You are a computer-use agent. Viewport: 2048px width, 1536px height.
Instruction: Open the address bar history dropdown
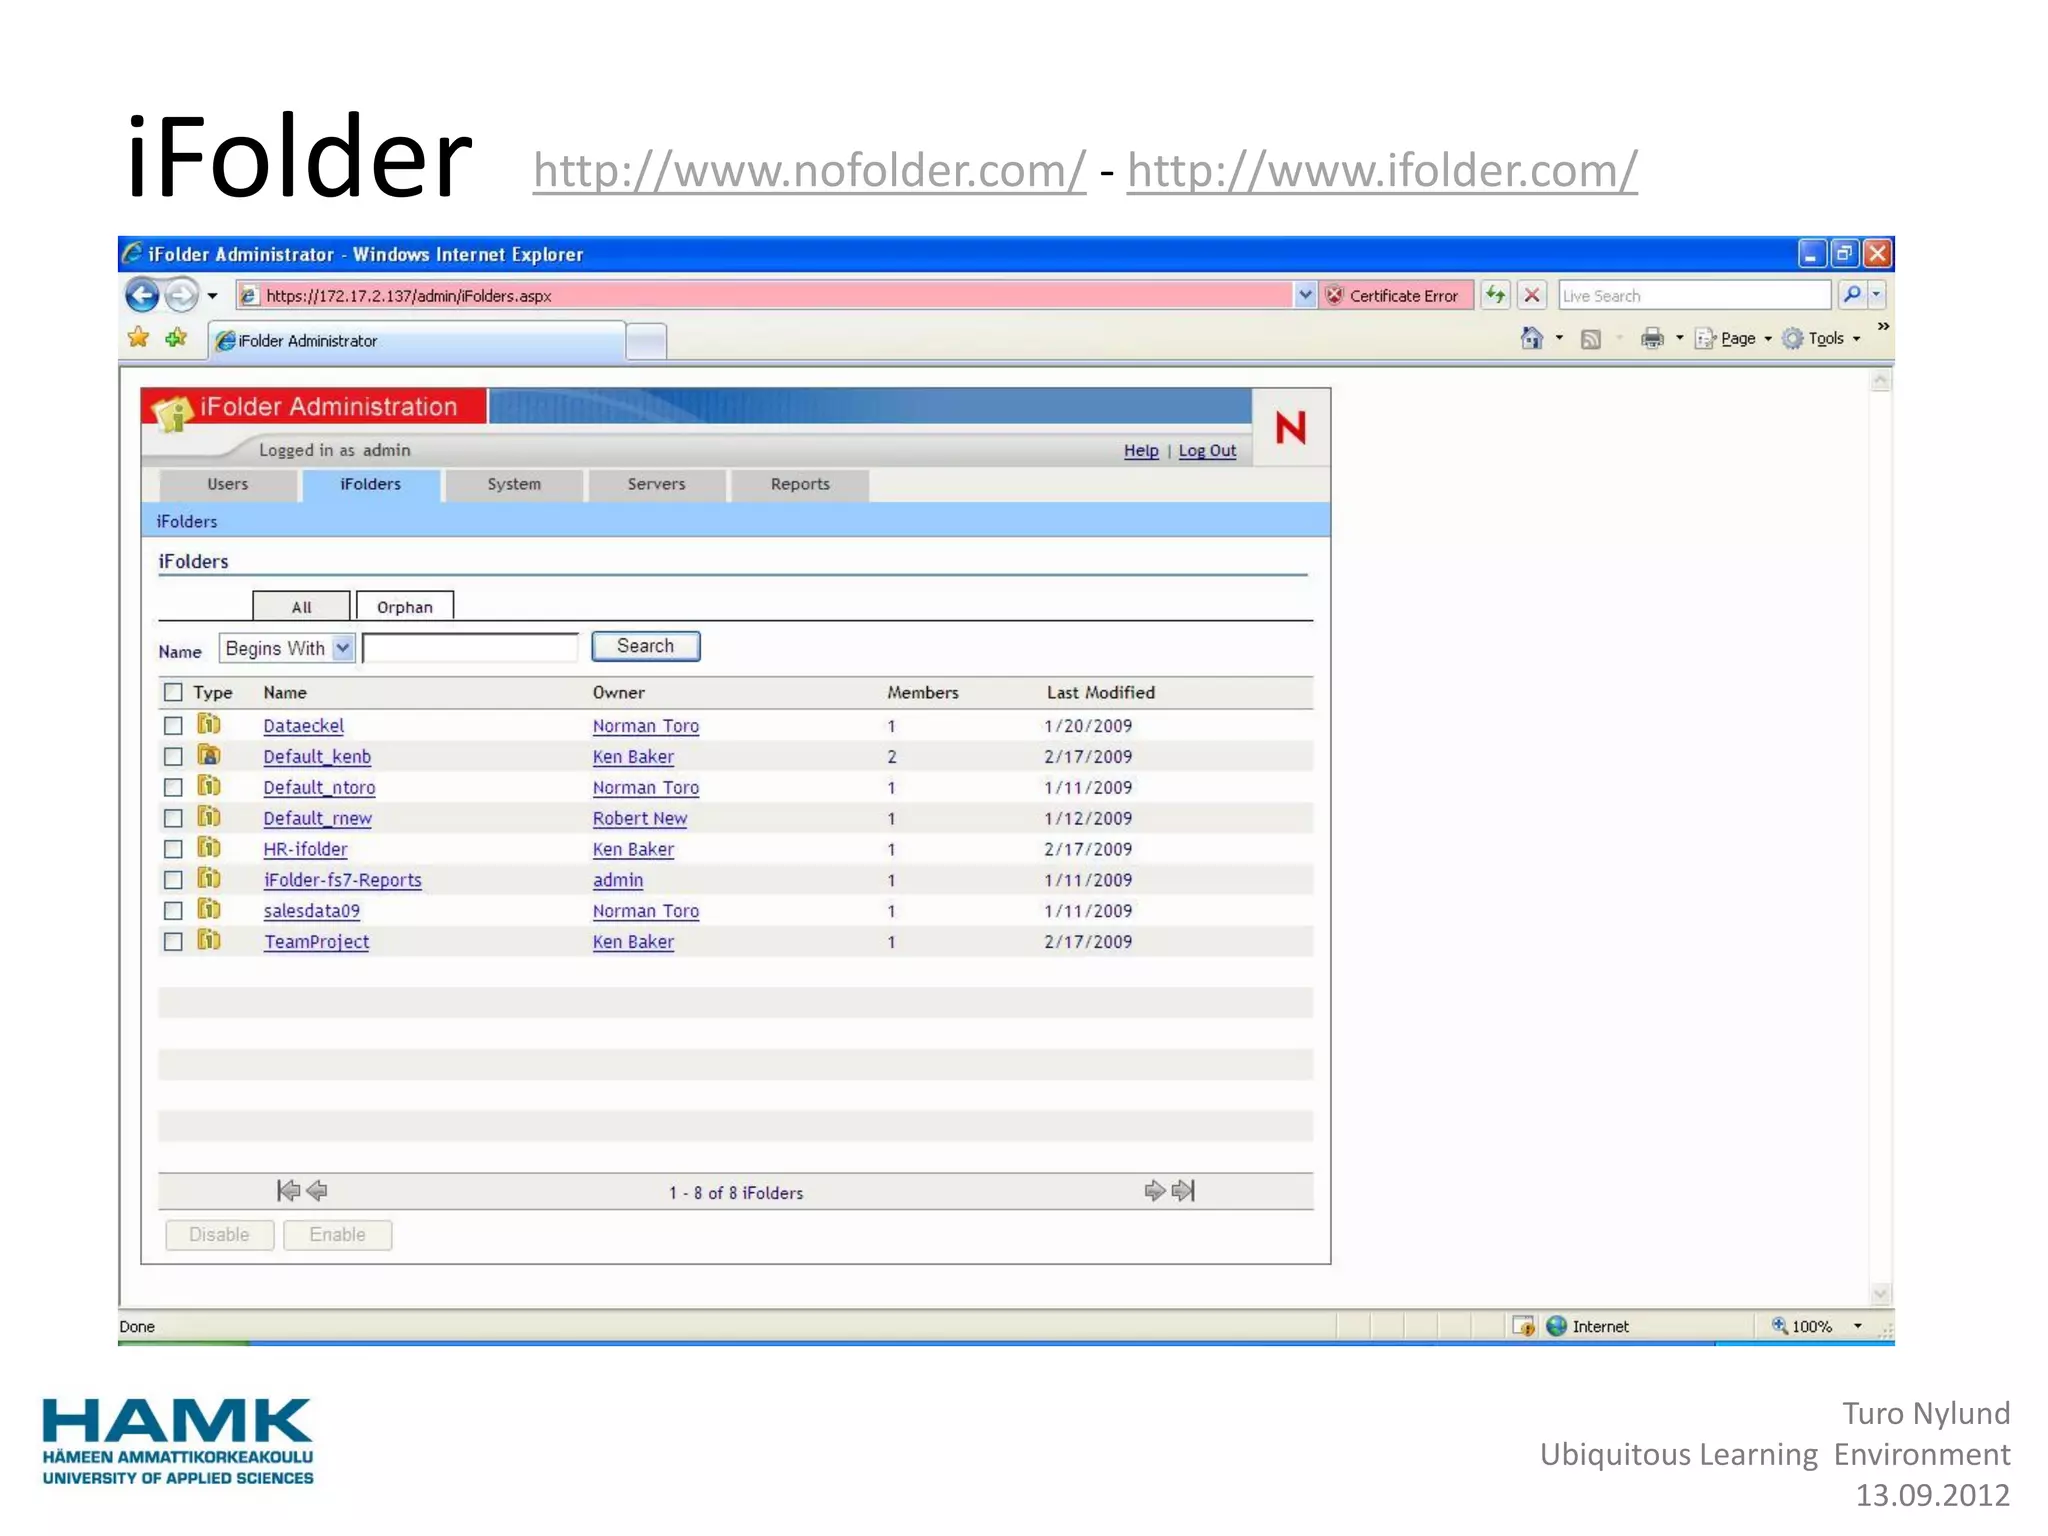[1304, 295]
